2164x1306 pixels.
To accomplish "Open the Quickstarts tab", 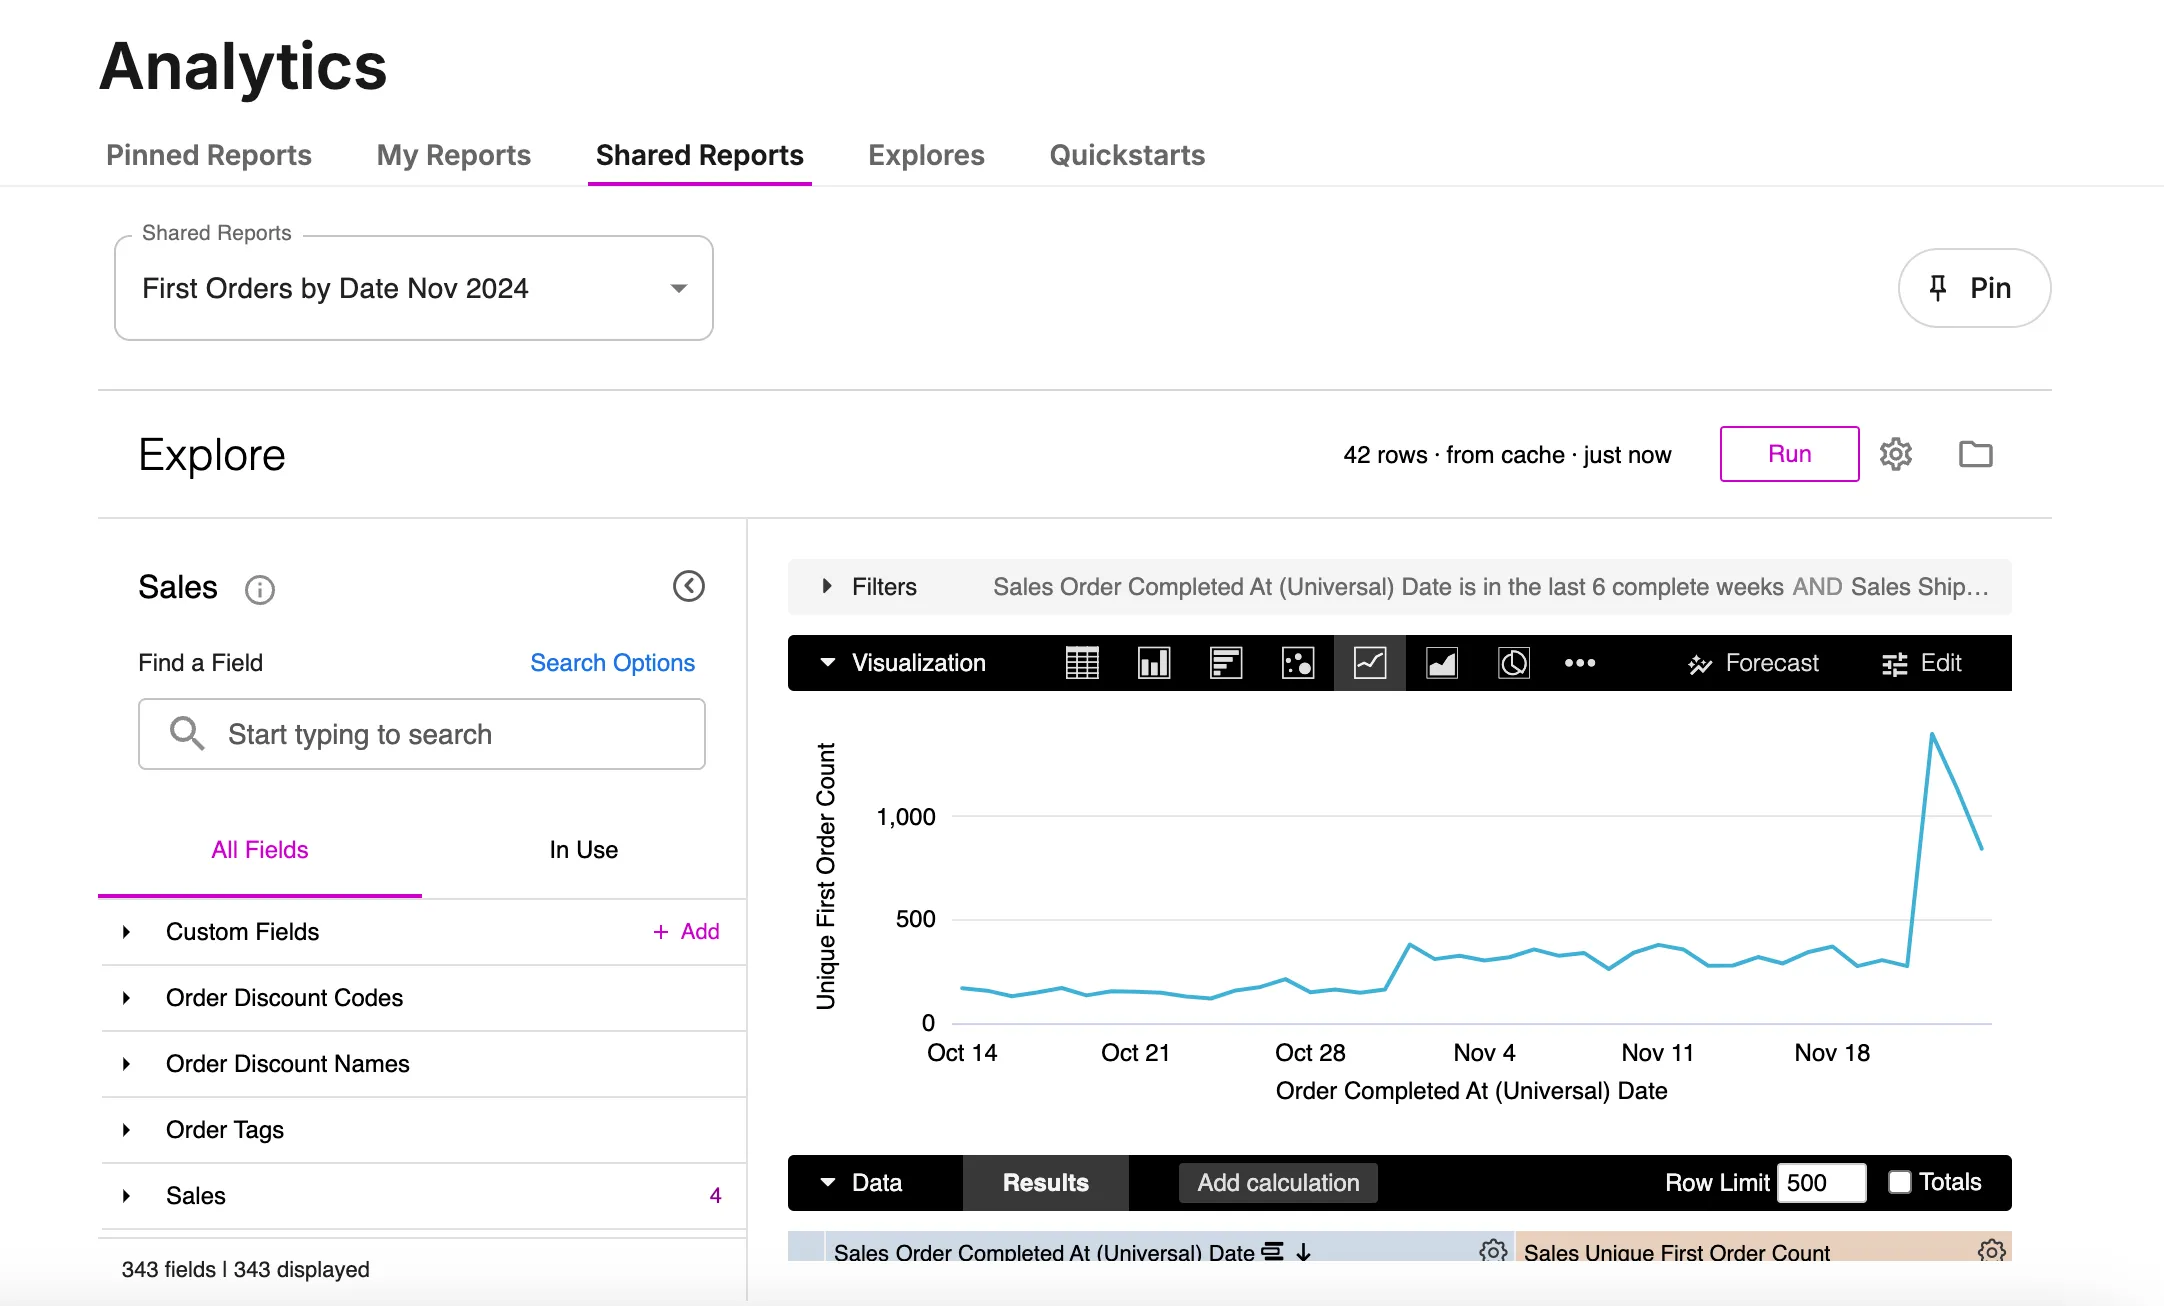I will [1127, 155].
